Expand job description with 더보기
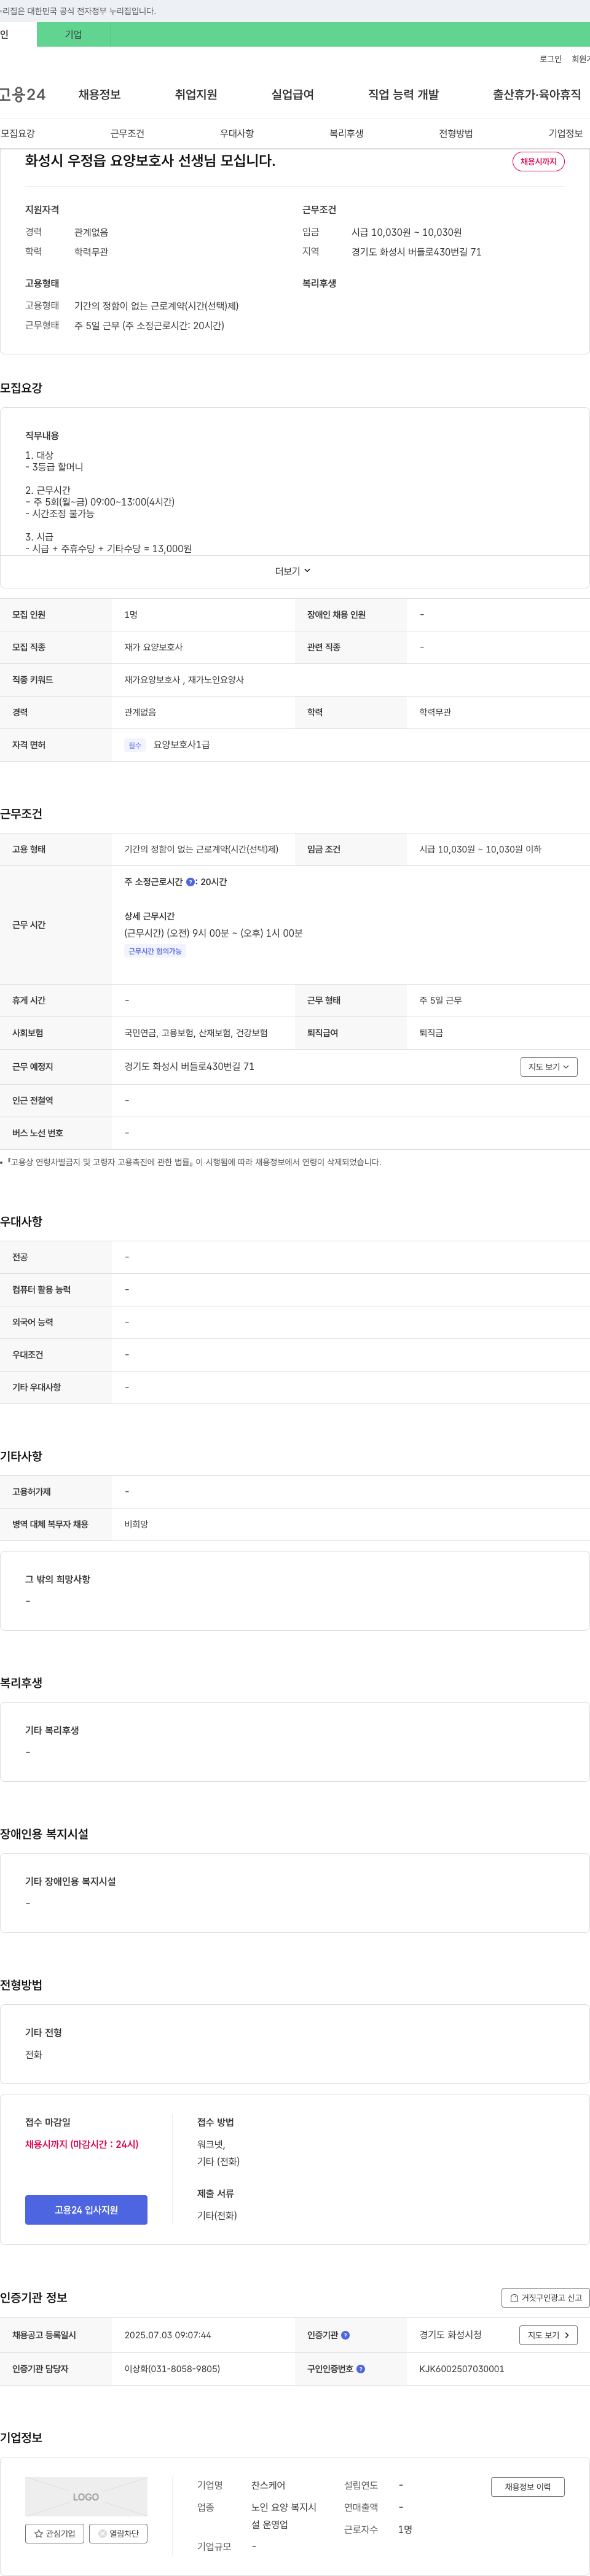The image size is (590, 2576). click(293, 571)
